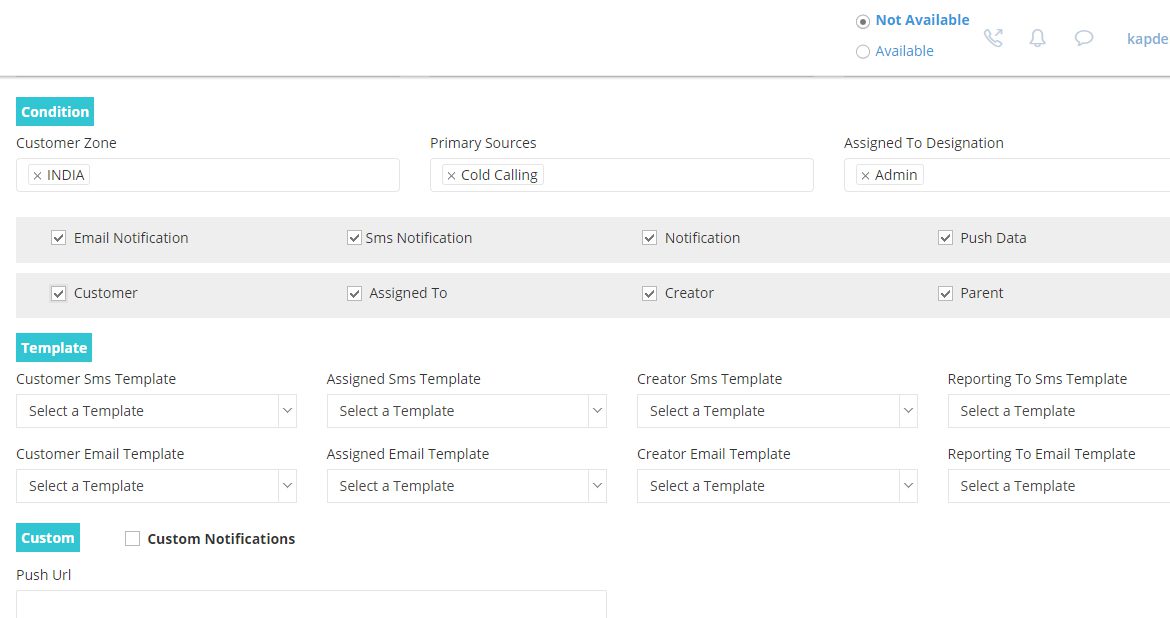
Task: Open the Creator Email Template dropdown
Action: 777,486
